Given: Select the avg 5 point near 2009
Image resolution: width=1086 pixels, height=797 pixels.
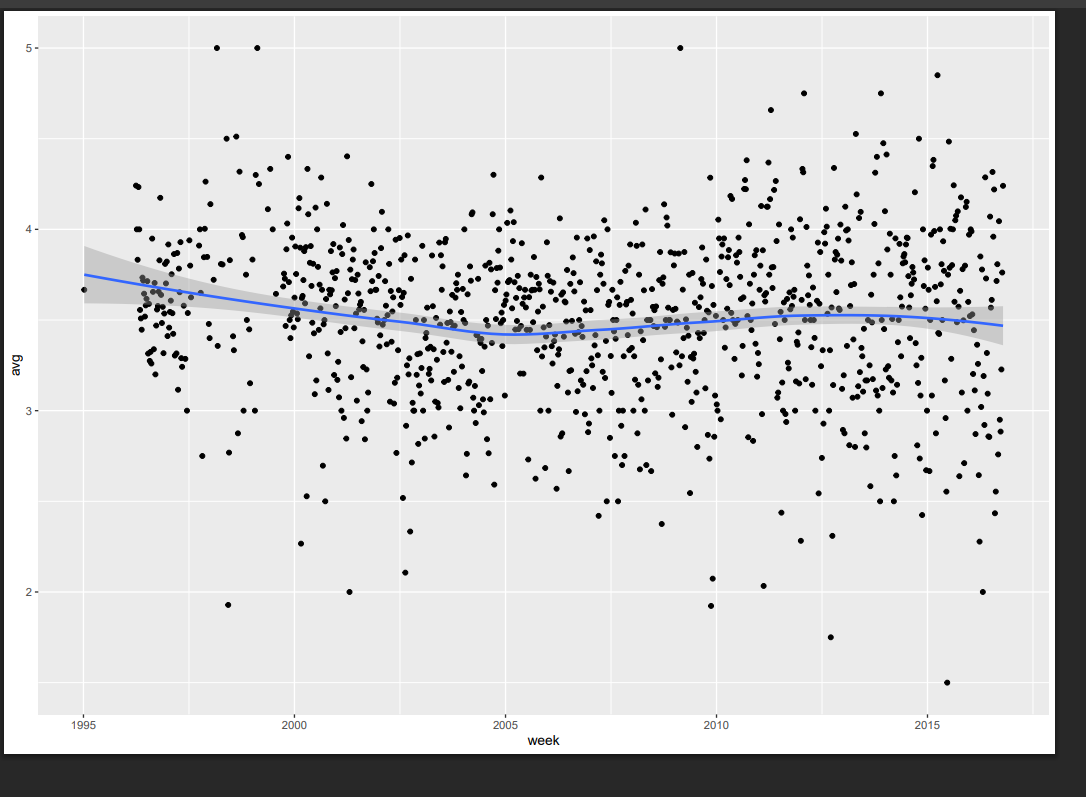Looking at the screenshot, I should pos(680,48).
